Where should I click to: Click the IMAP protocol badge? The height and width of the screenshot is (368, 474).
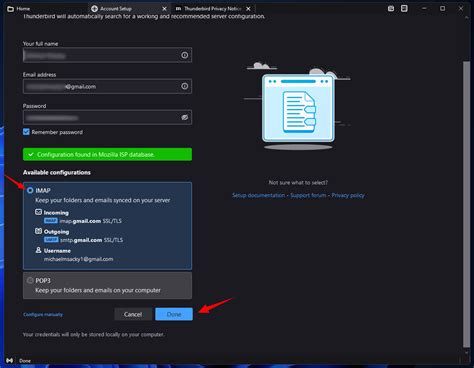pyautogui.click(x=51, y=221)
